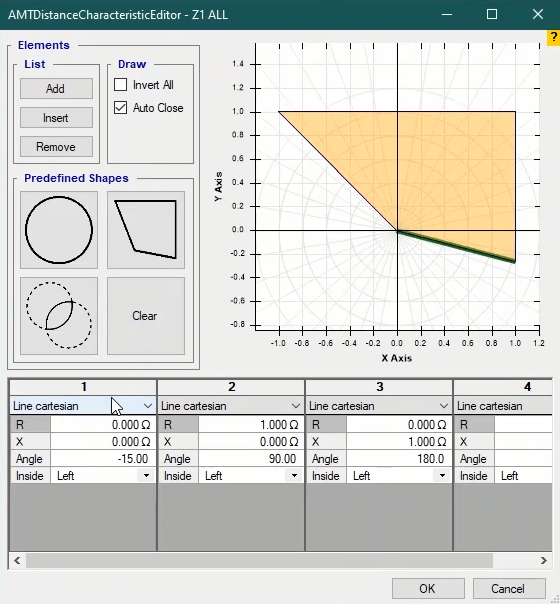This screenshot has height=604, width=560.
Task: Select column header 2 in element table
Action: [x=231, y=387]
